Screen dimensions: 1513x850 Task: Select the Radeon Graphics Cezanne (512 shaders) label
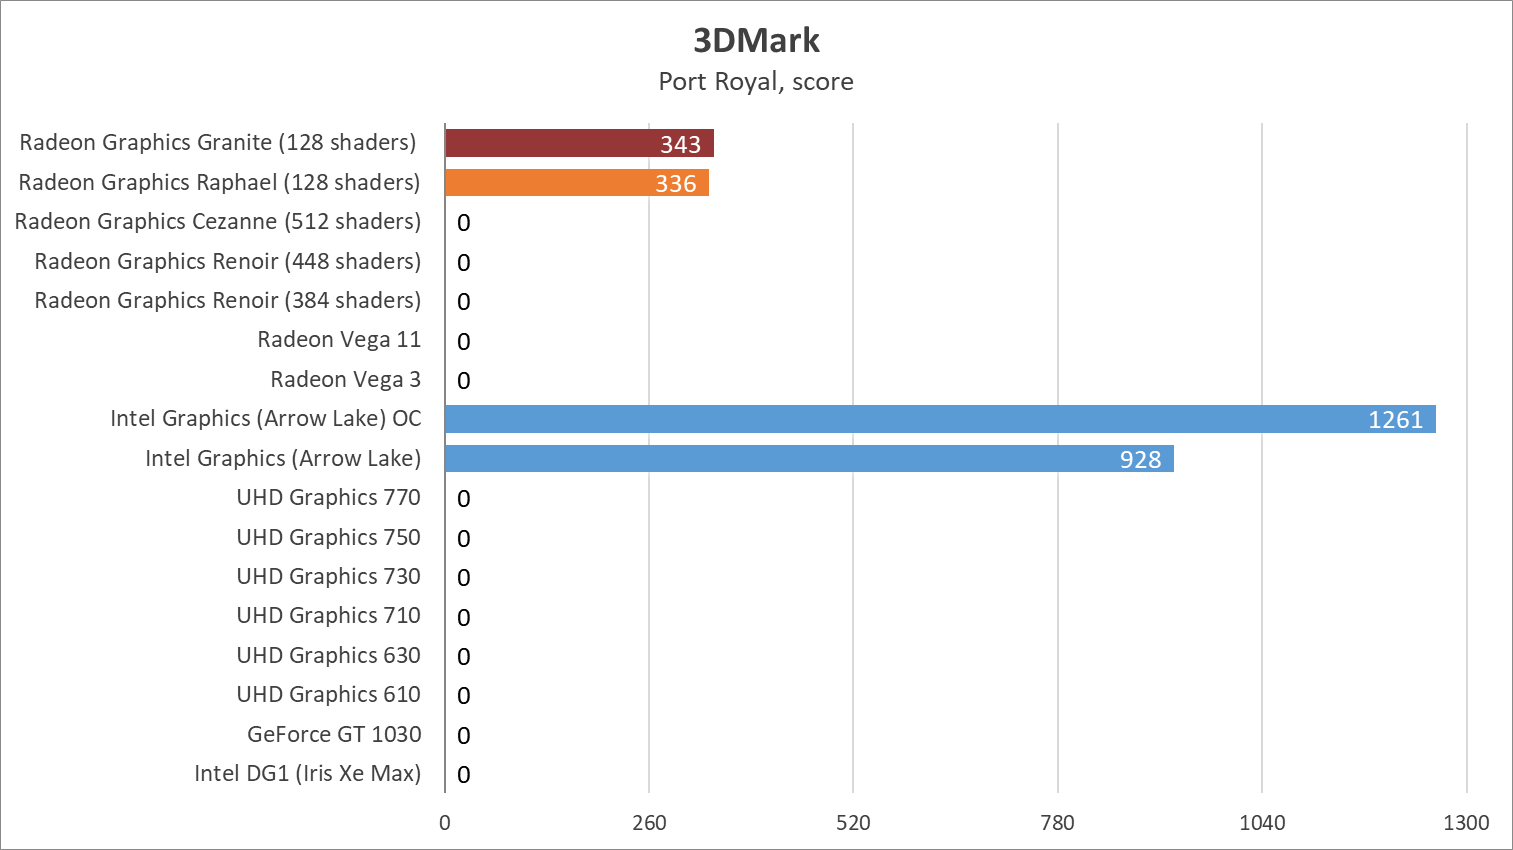[x=218, y=222]
